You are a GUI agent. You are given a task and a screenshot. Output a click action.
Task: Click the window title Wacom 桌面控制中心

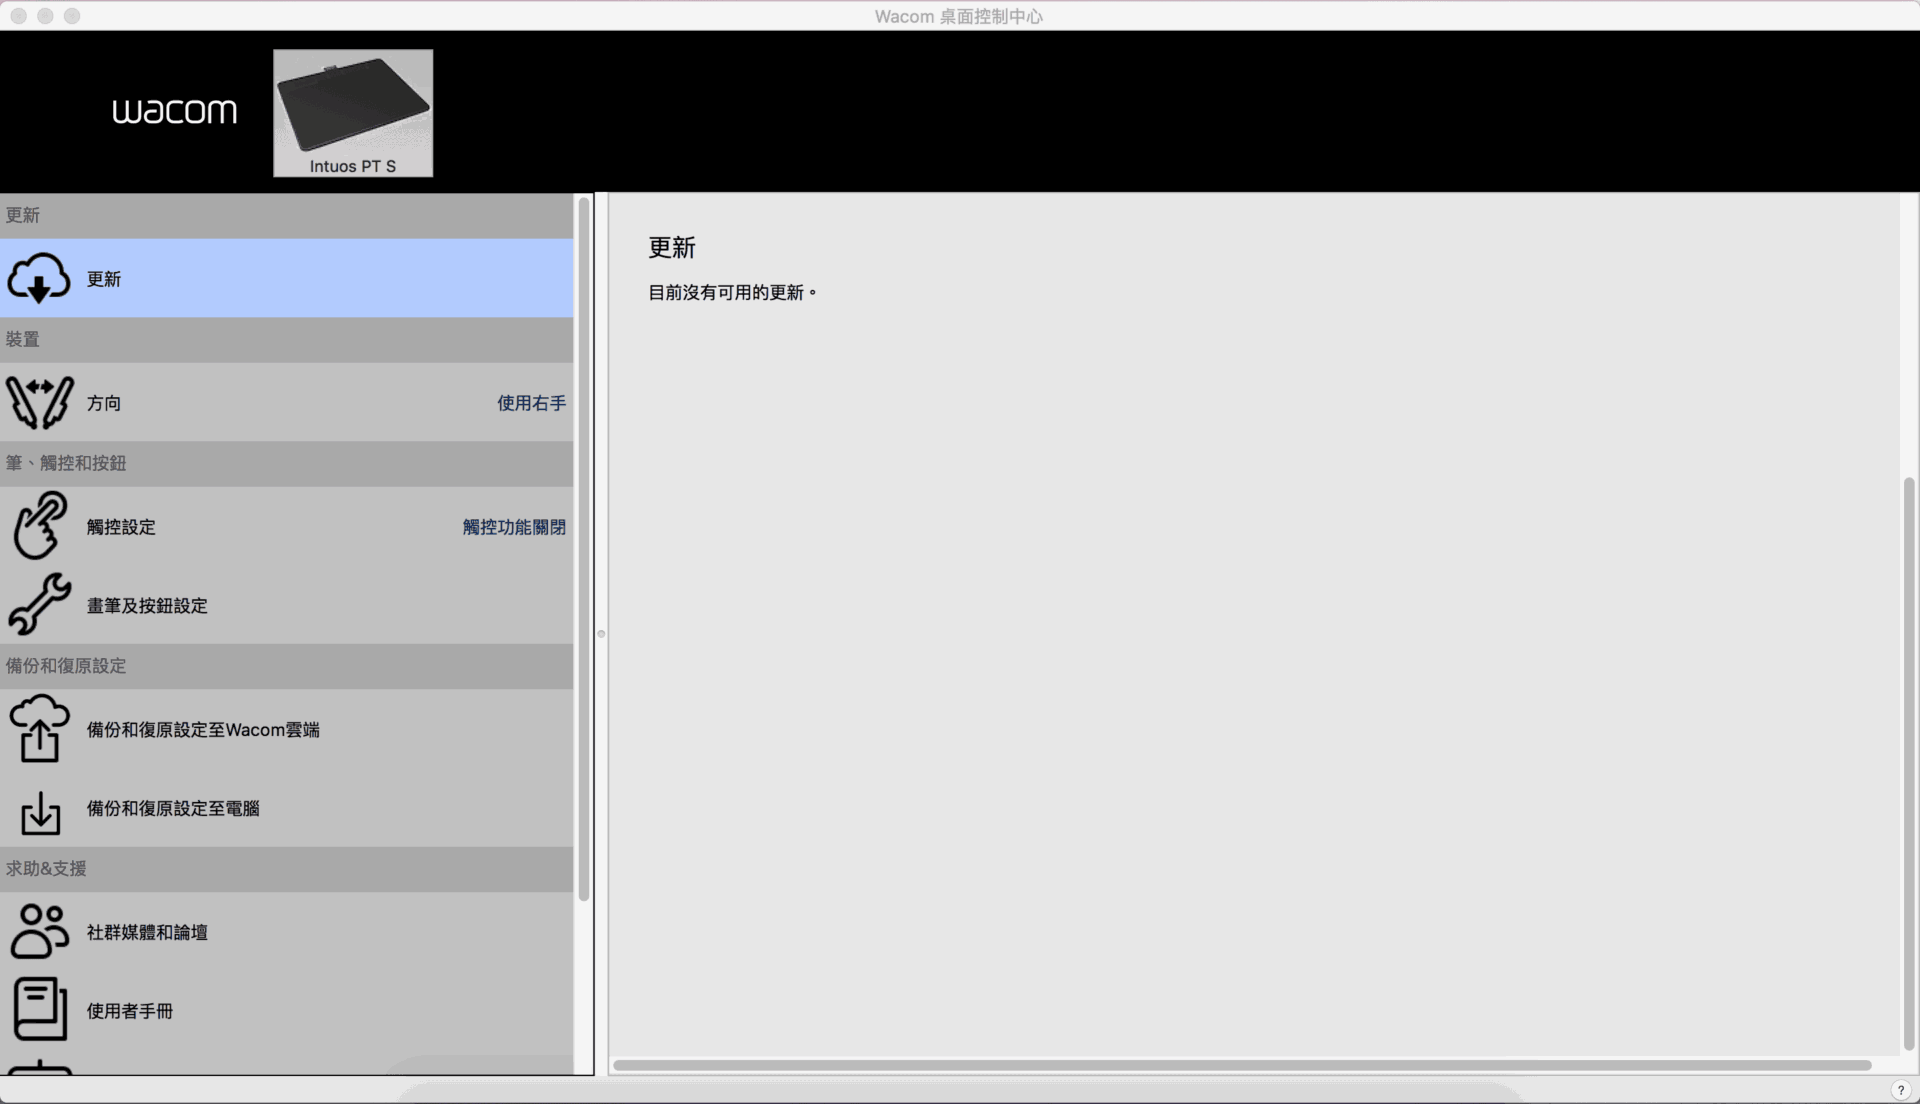[959, 16]
